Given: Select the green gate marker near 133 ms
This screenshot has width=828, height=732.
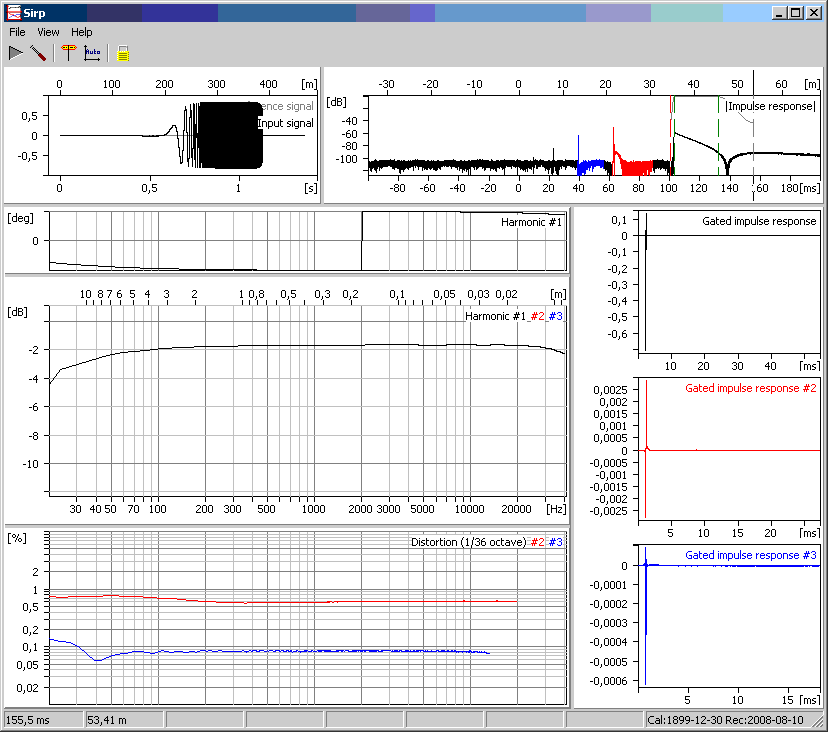Looking at the screenshot, I should tap(718, 135).
